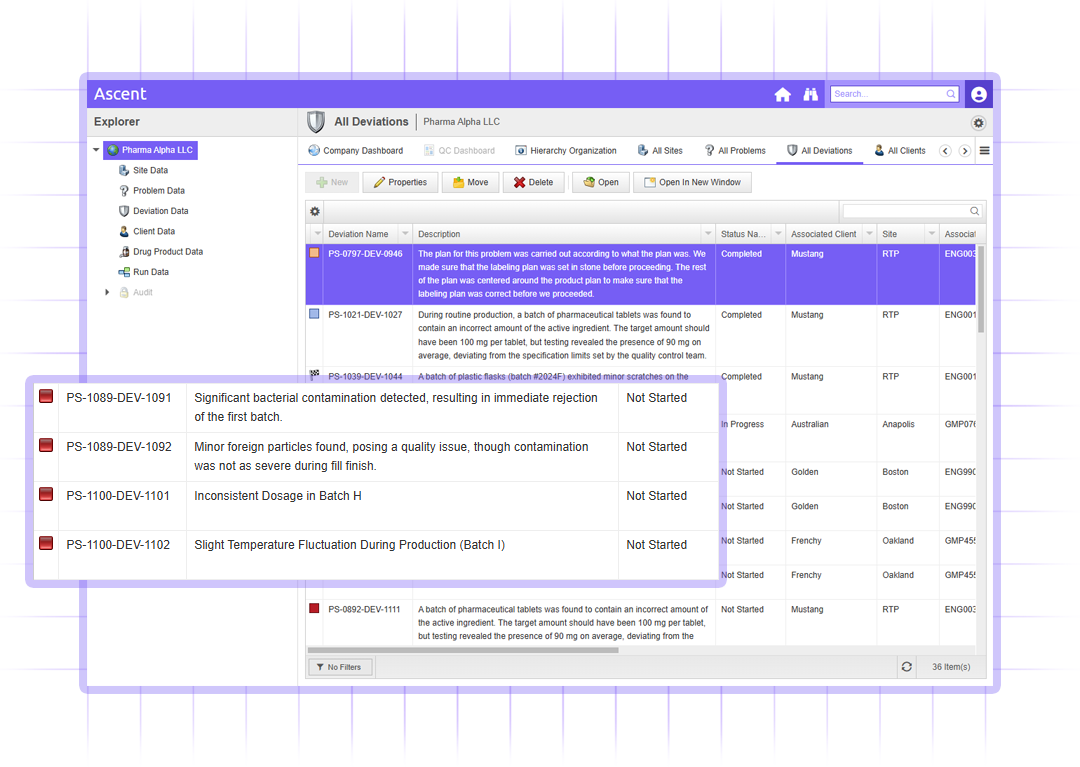Collapse the Pharma Alpha LLC tree node
Screen dimensions: 1080x767
point(97,151)
